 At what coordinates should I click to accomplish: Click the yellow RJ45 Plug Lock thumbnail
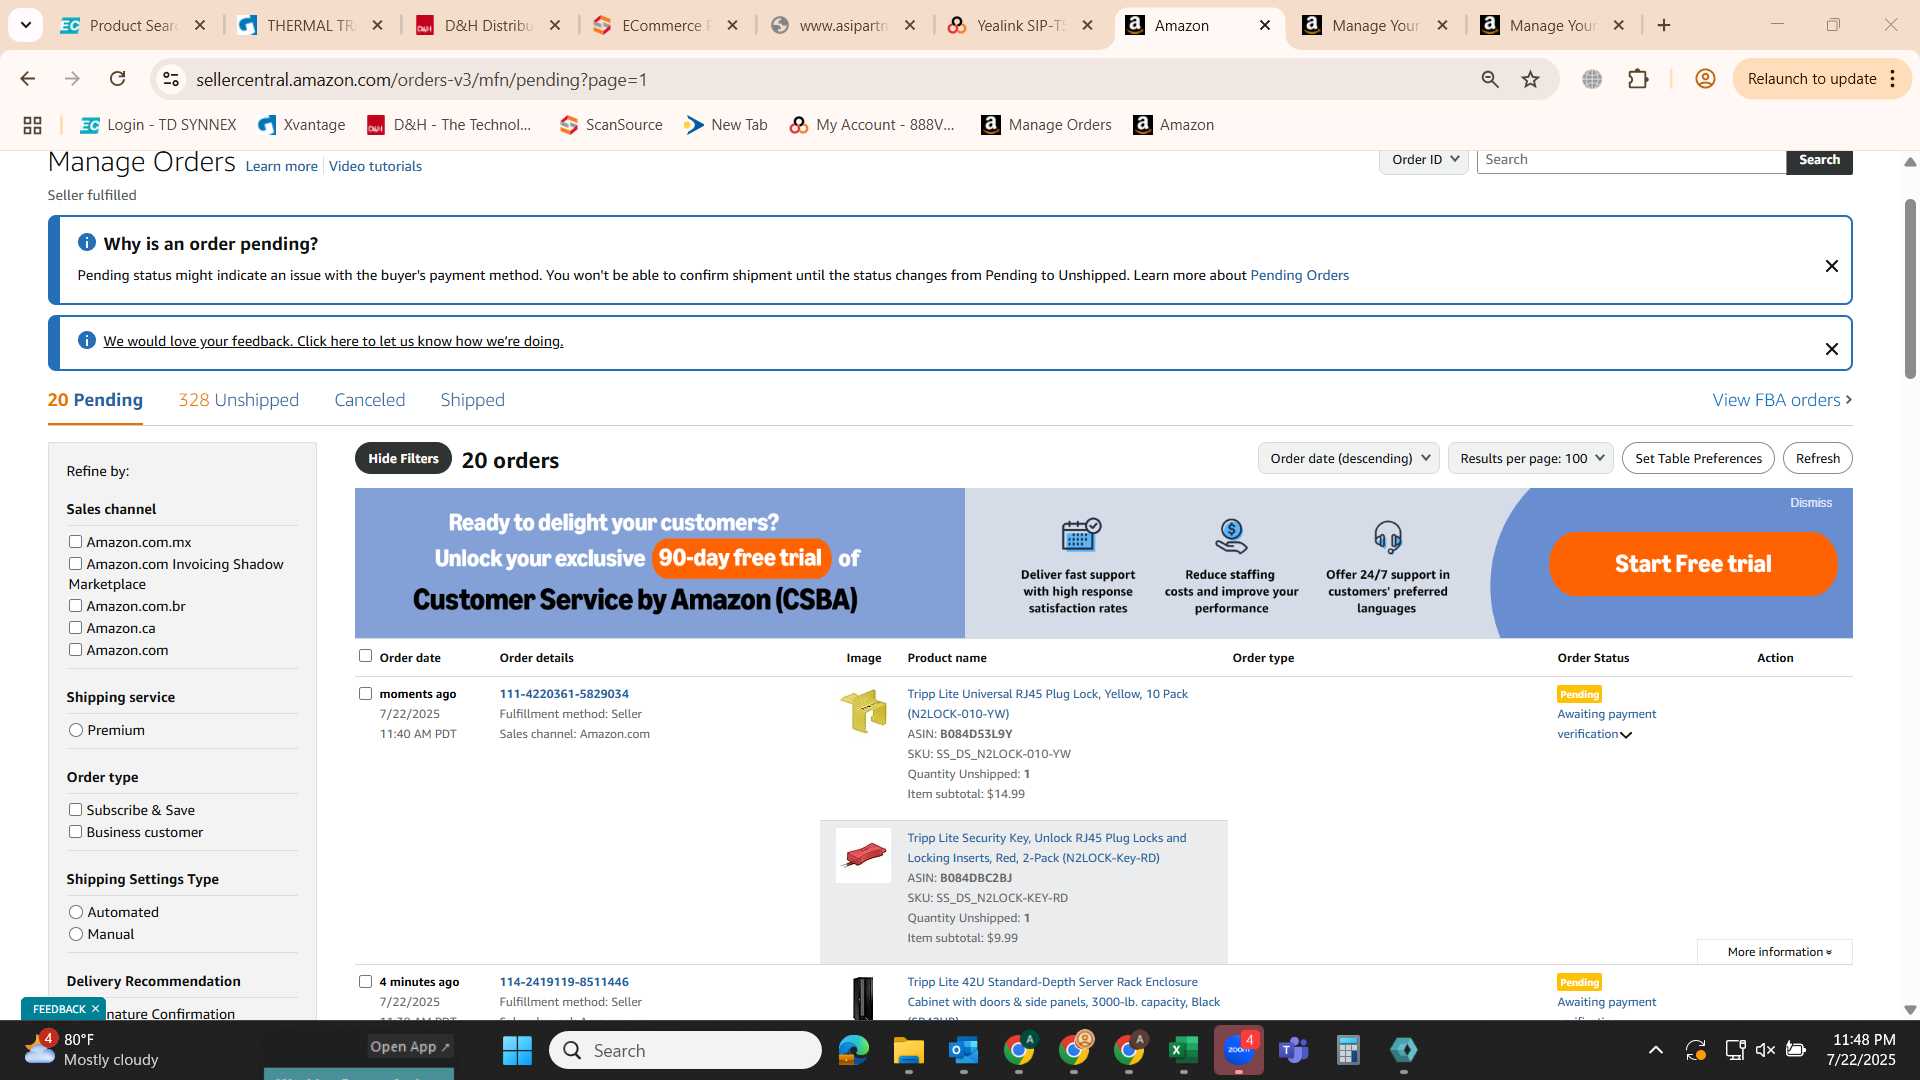pos(863,711)
